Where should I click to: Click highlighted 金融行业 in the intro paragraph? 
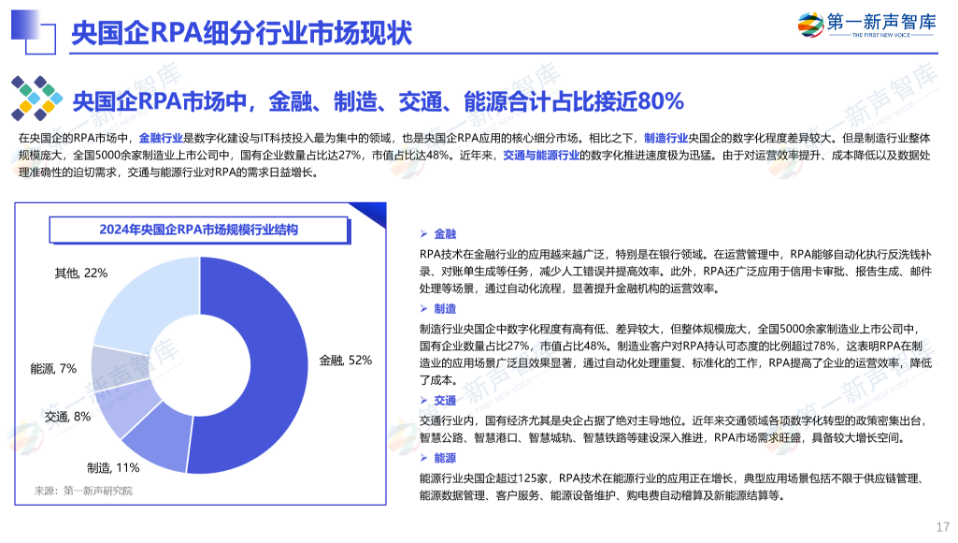point(161,138)
